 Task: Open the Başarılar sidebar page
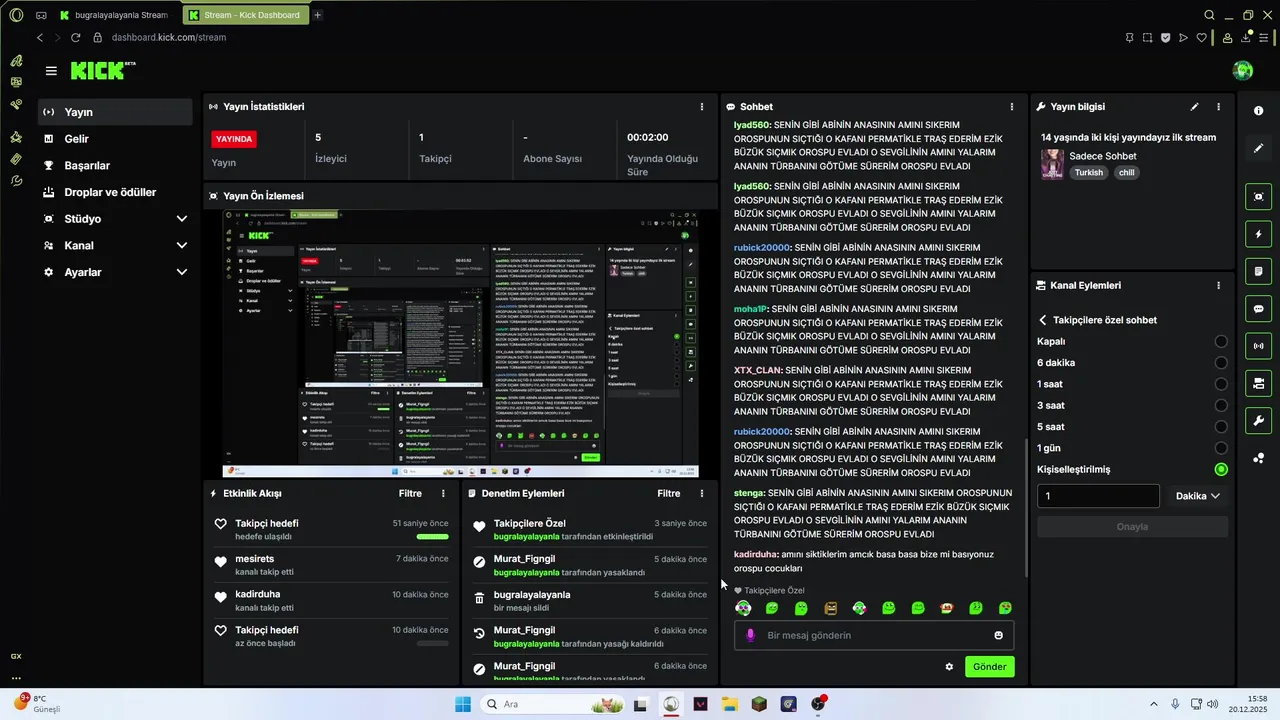pyautogui.click(x=115, y=165)
